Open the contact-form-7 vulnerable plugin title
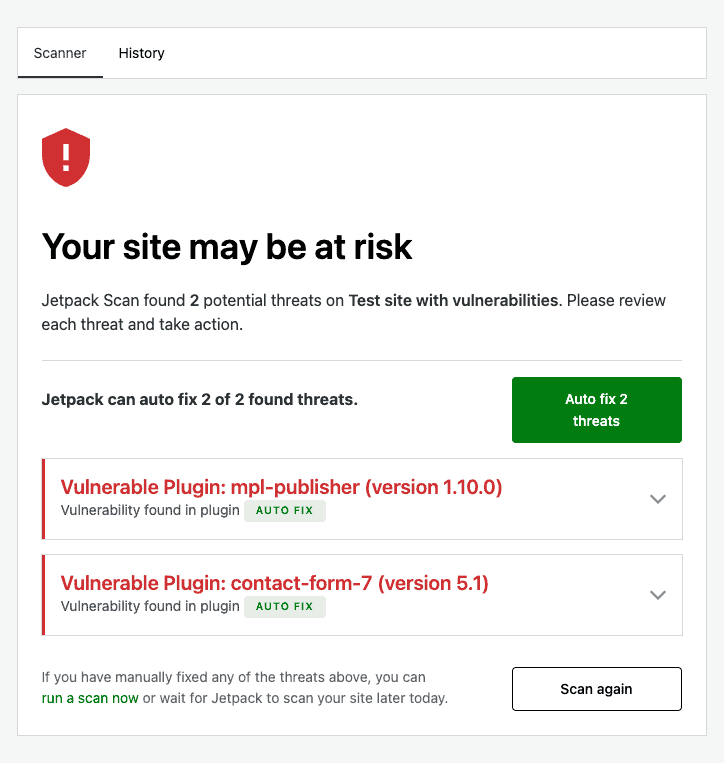Image resolution: width=724 pixels, height=763 pixels. point(274,583)
